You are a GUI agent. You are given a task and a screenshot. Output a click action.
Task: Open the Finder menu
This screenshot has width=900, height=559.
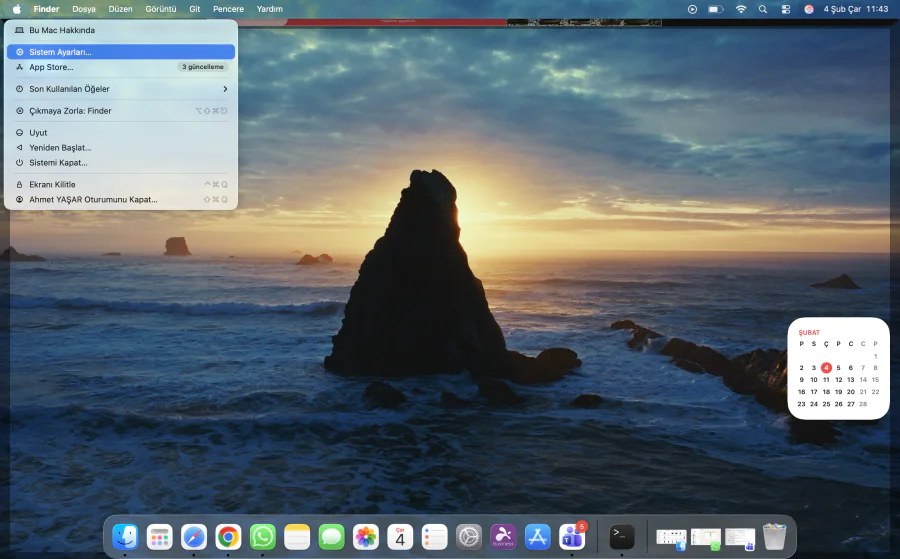tap(46, 9)
